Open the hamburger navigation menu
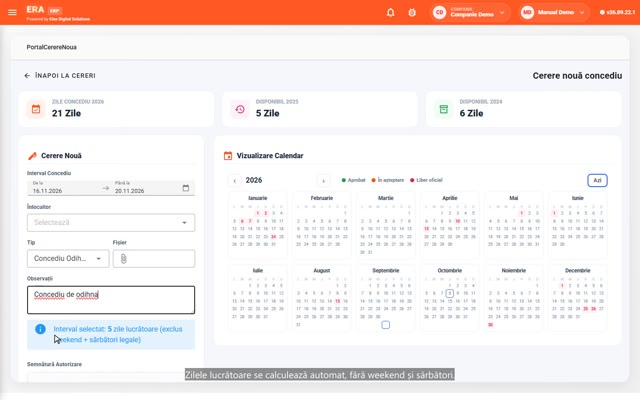 pyautogui.click(x=12, y=12)
